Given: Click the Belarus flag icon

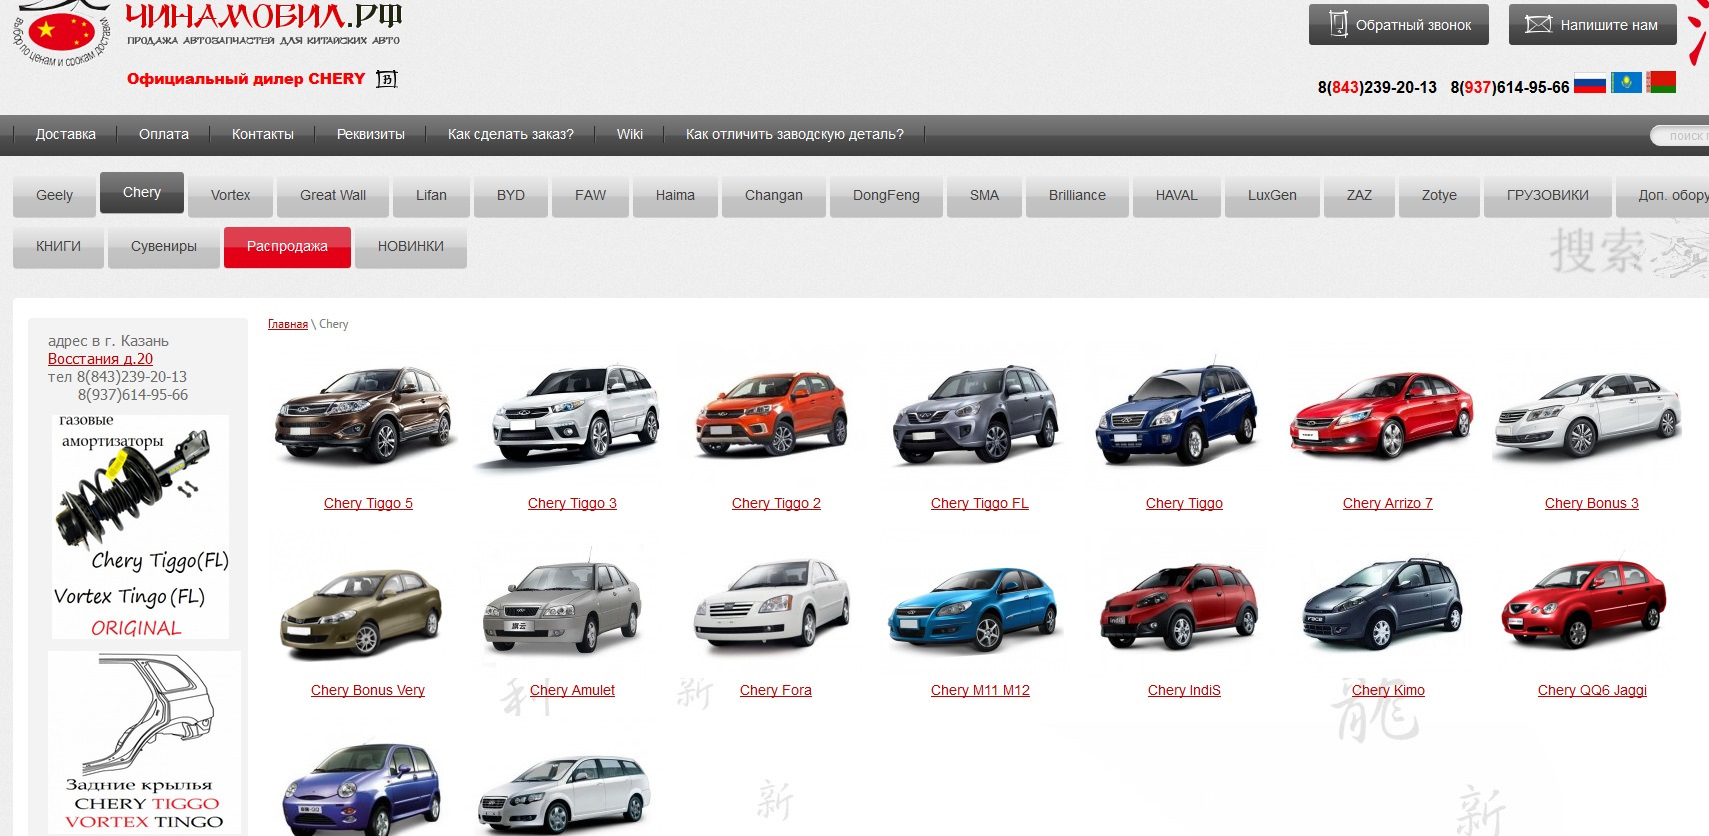Looking at the screenshot, I should [1661, 82].
